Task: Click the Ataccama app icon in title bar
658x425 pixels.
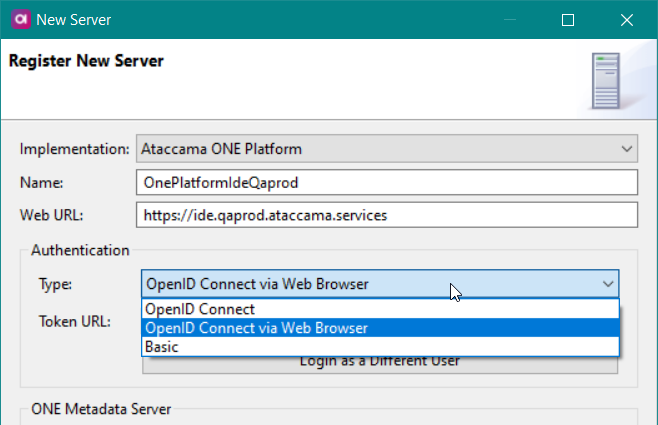Action: pos(19,19)
